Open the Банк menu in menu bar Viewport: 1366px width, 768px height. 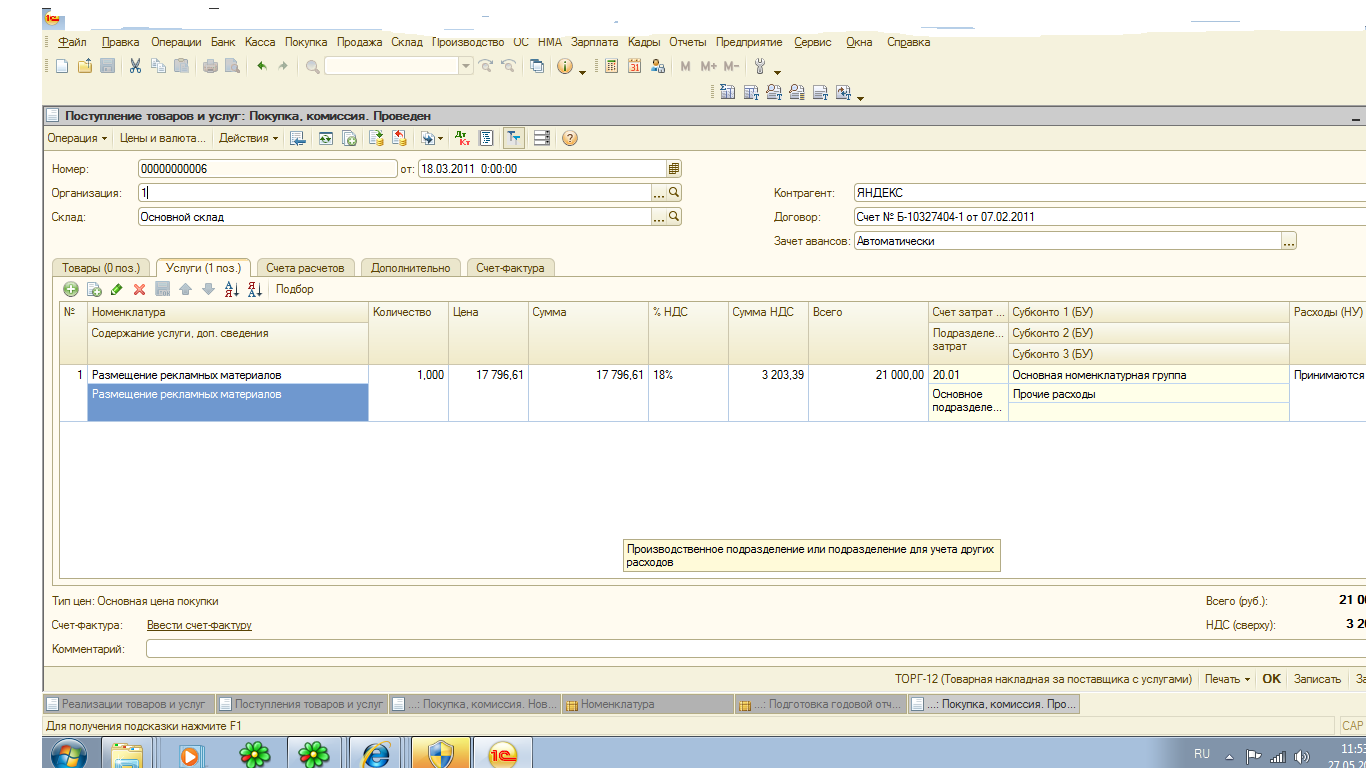(223, 42)
